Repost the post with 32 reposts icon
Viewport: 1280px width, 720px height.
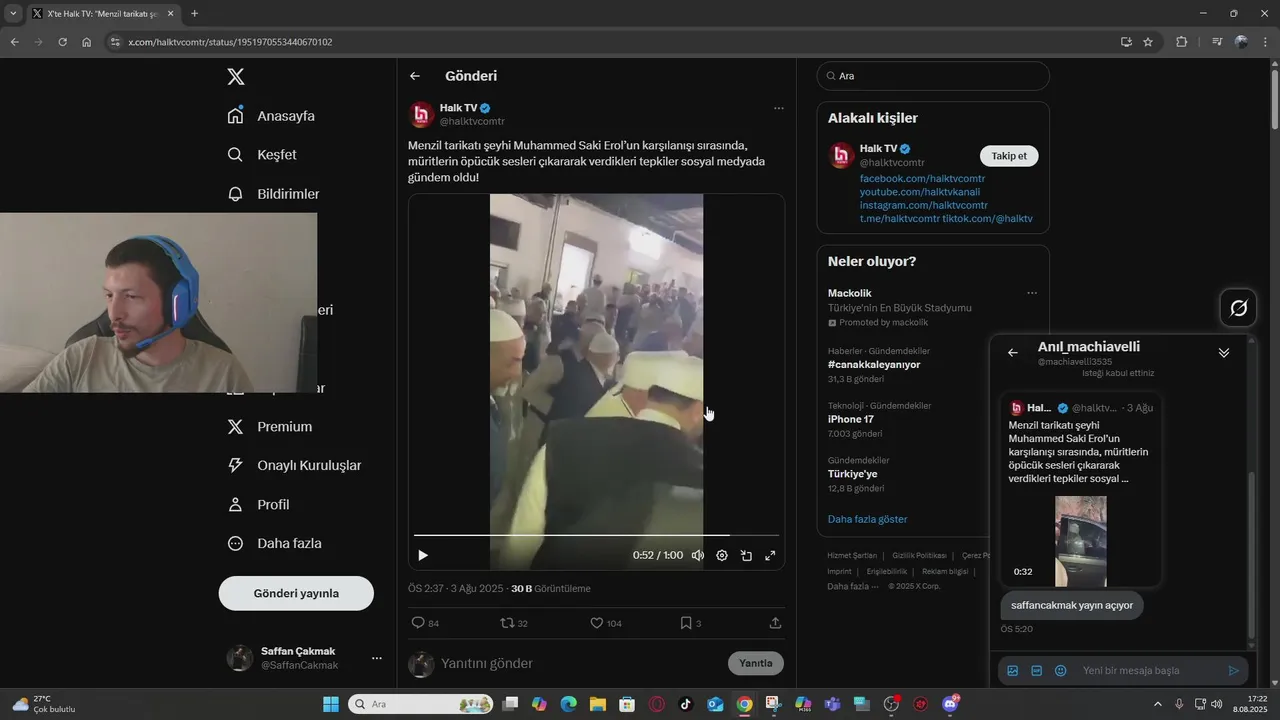pos(514,623)
